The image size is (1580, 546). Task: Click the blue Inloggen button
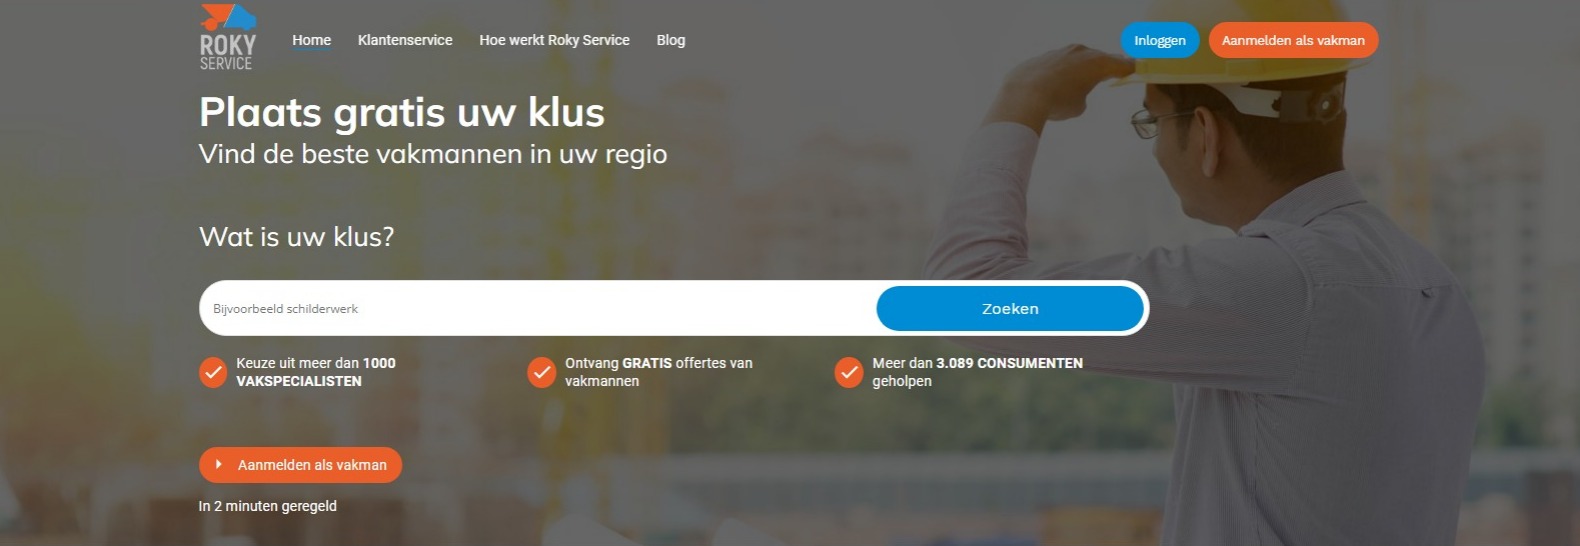pyautogui.click(x=1160, y=40)
